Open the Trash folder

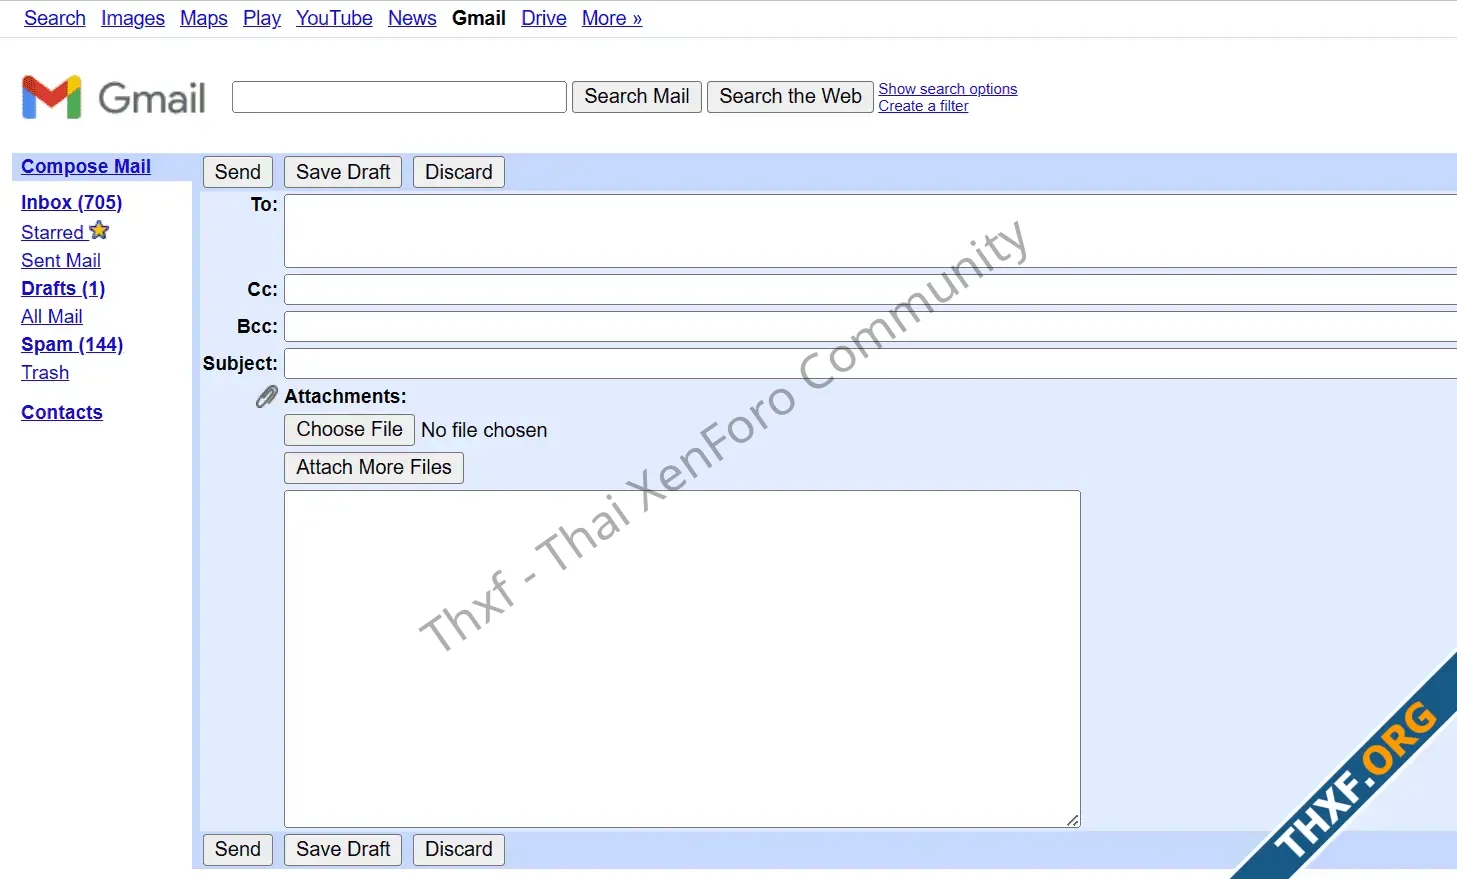pos(45,373)
